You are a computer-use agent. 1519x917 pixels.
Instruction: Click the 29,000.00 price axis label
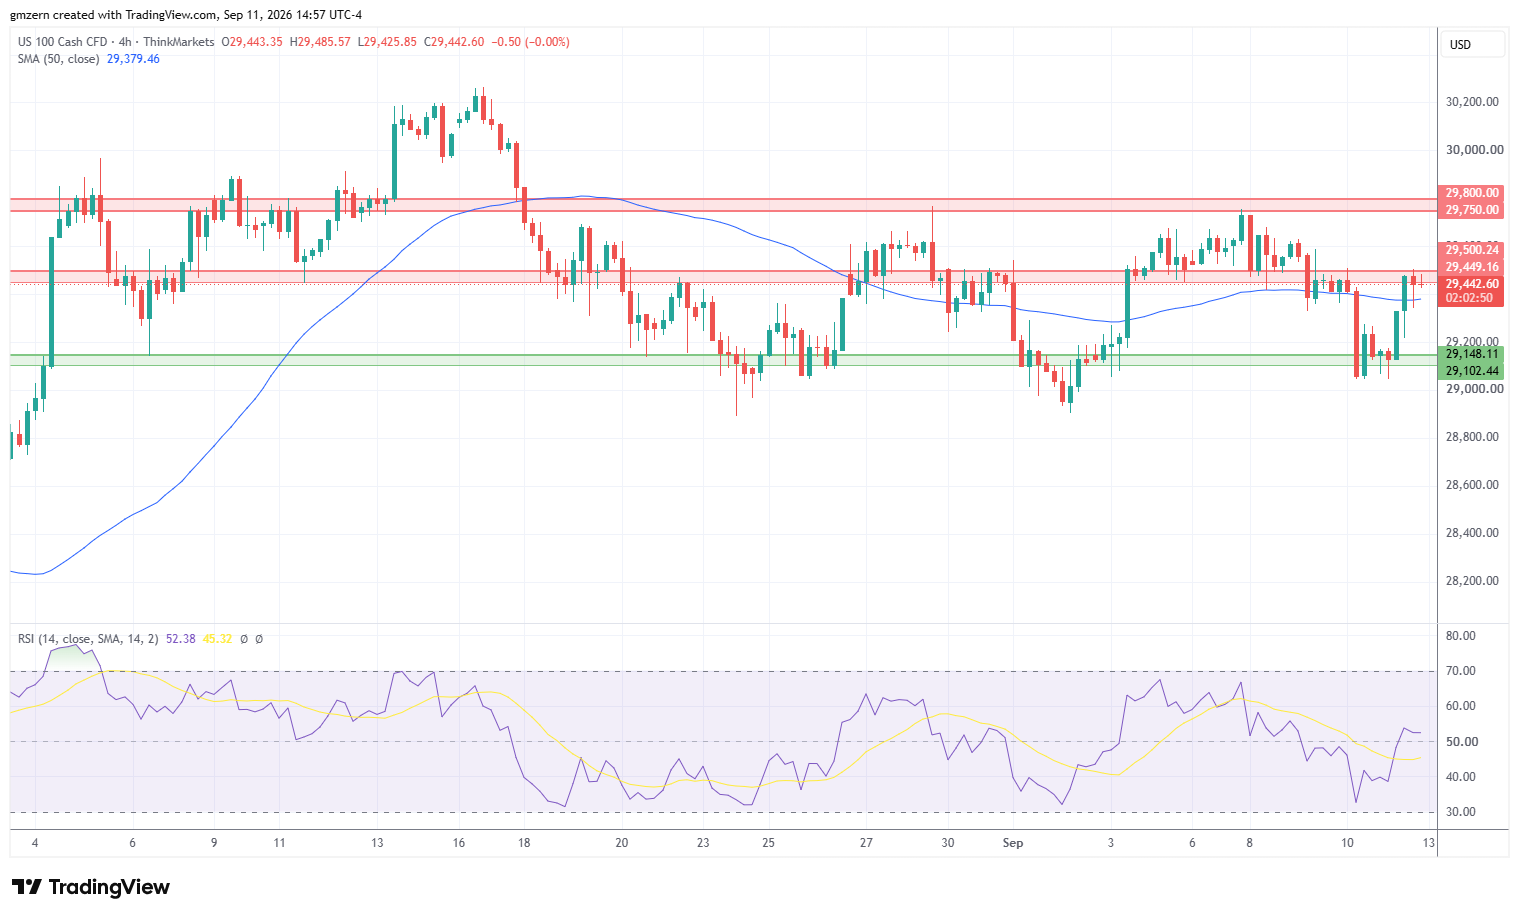[x=1474, y=389]
